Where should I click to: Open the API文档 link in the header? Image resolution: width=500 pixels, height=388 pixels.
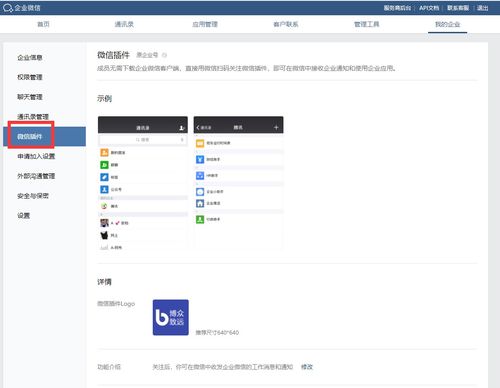(429, 8)
